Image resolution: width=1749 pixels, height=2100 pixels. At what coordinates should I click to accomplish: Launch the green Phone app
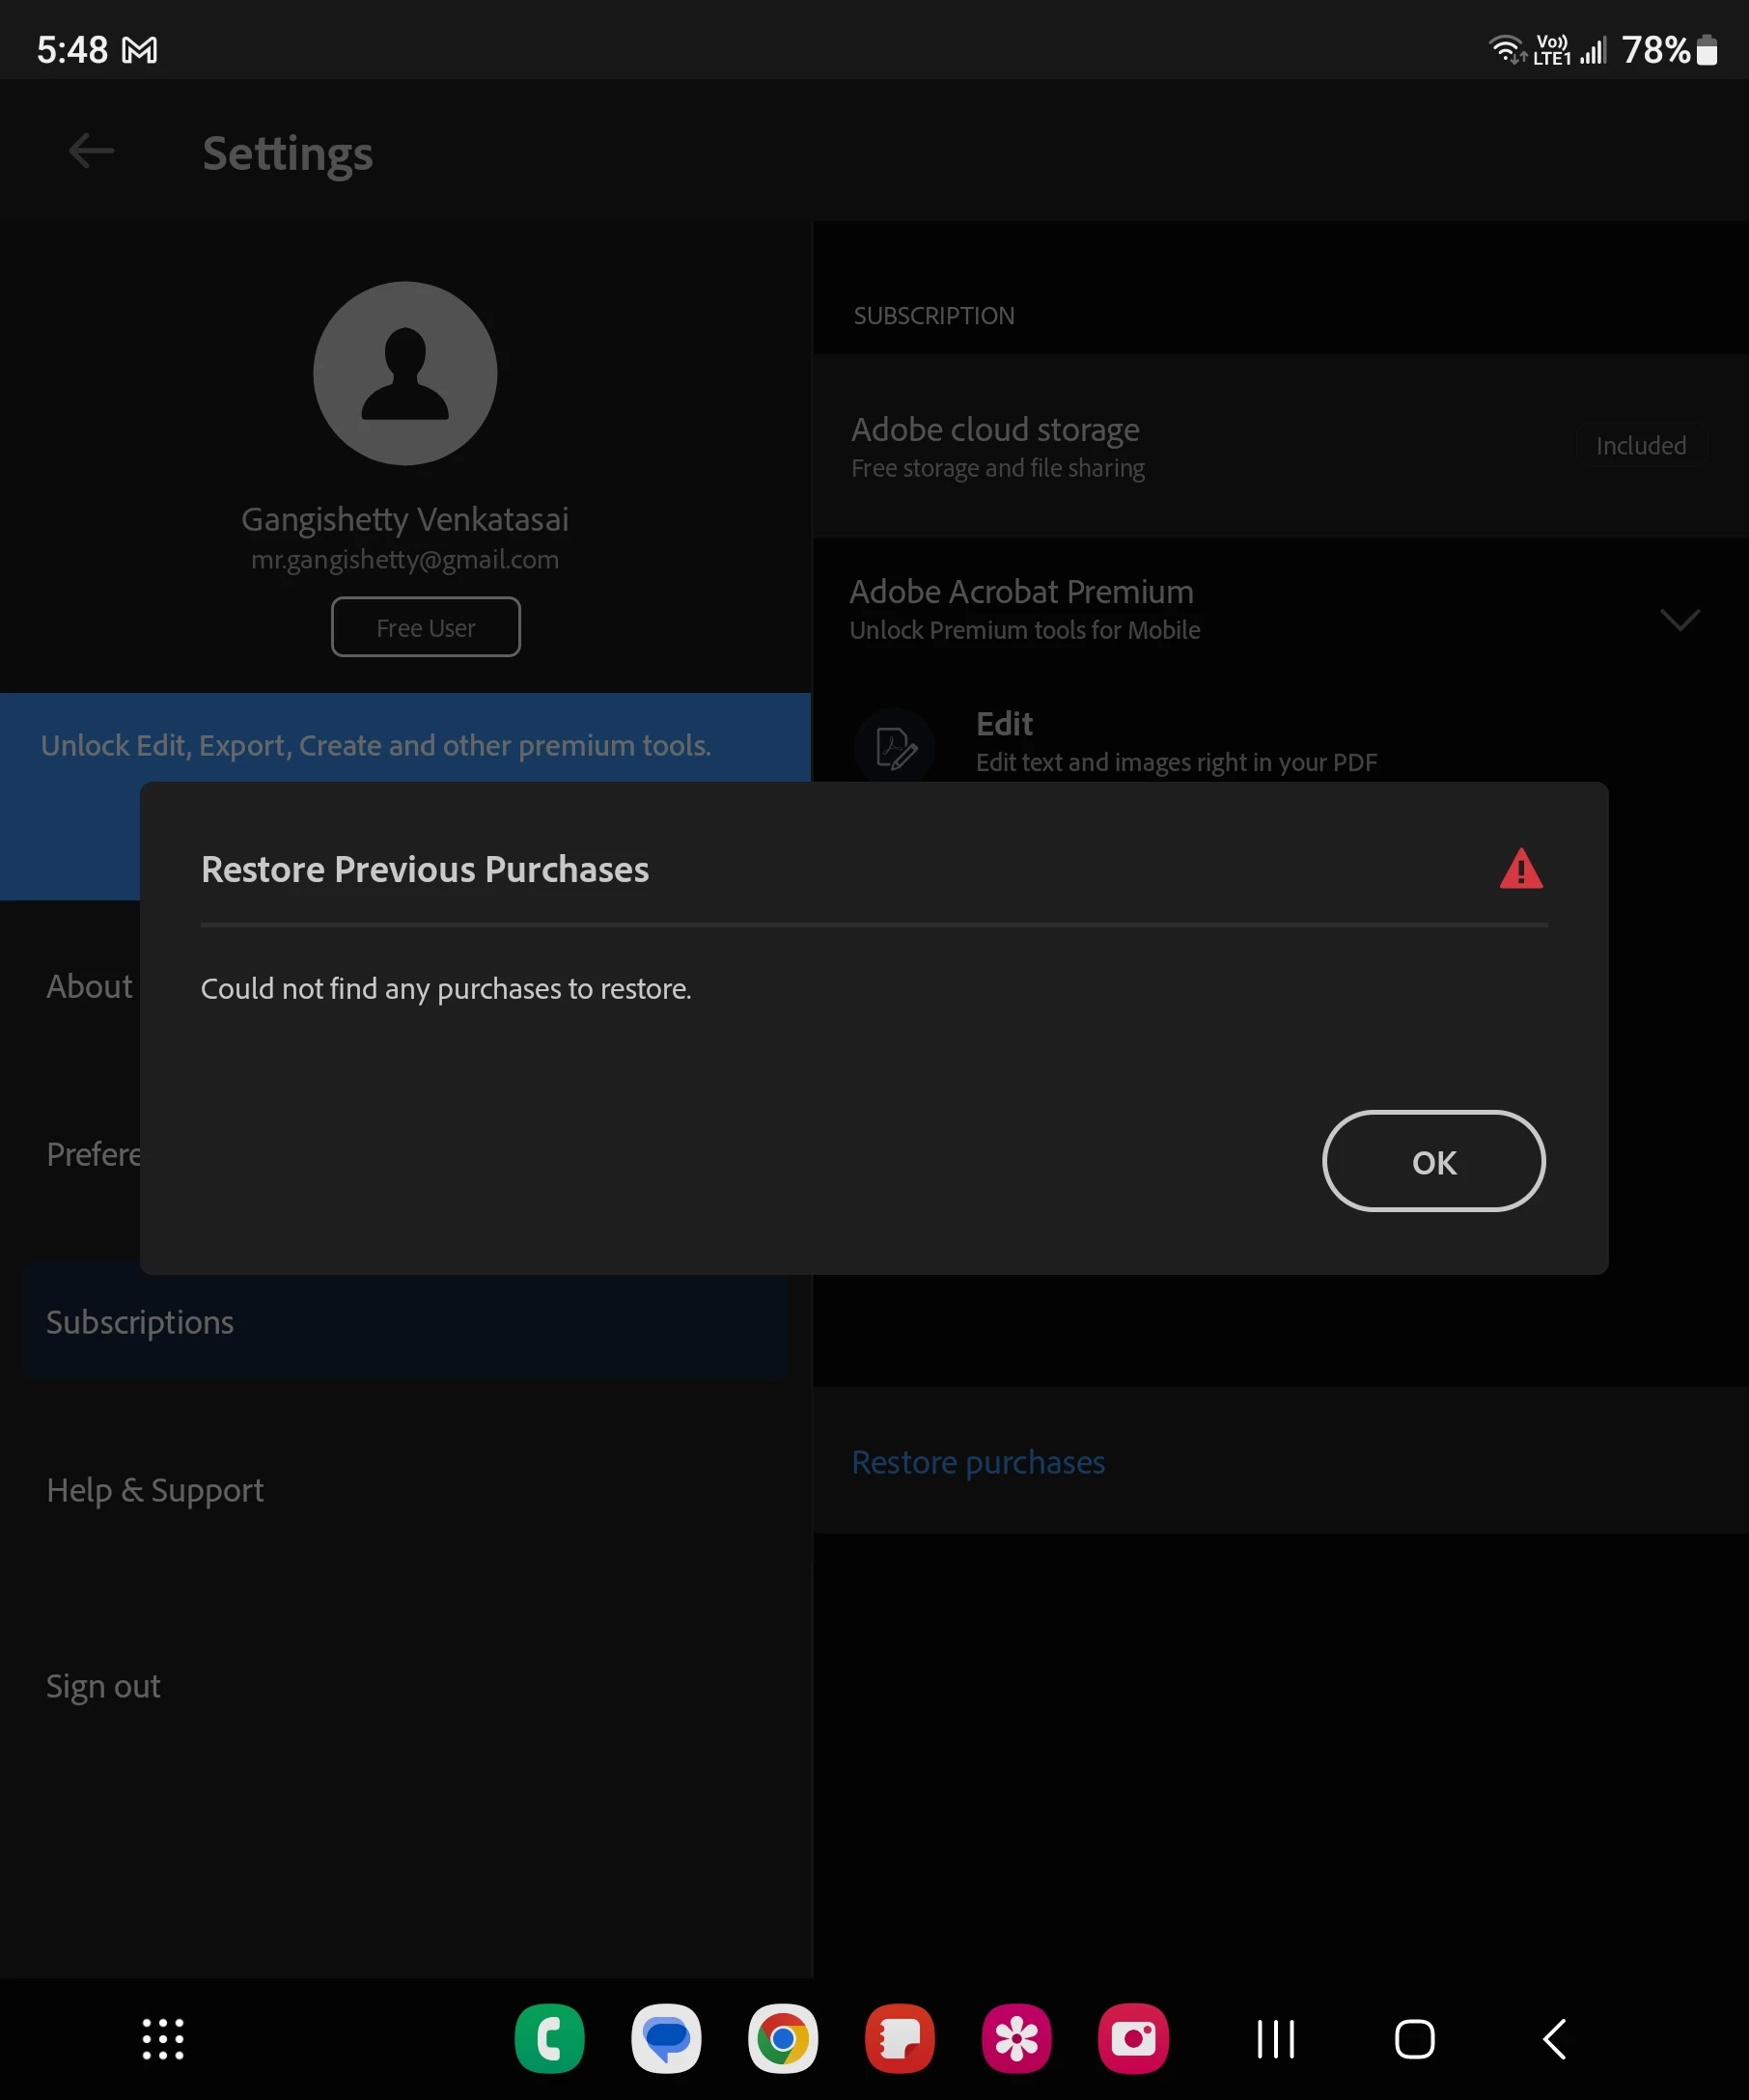click(549, 2039)
